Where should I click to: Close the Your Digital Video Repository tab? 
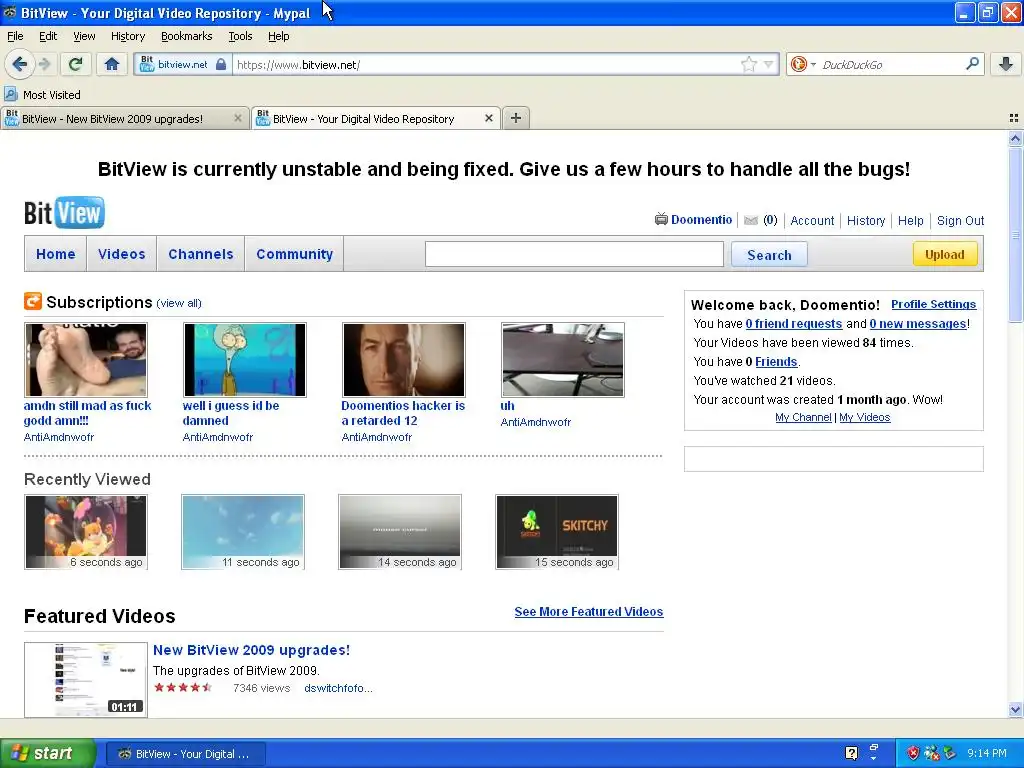488,118
